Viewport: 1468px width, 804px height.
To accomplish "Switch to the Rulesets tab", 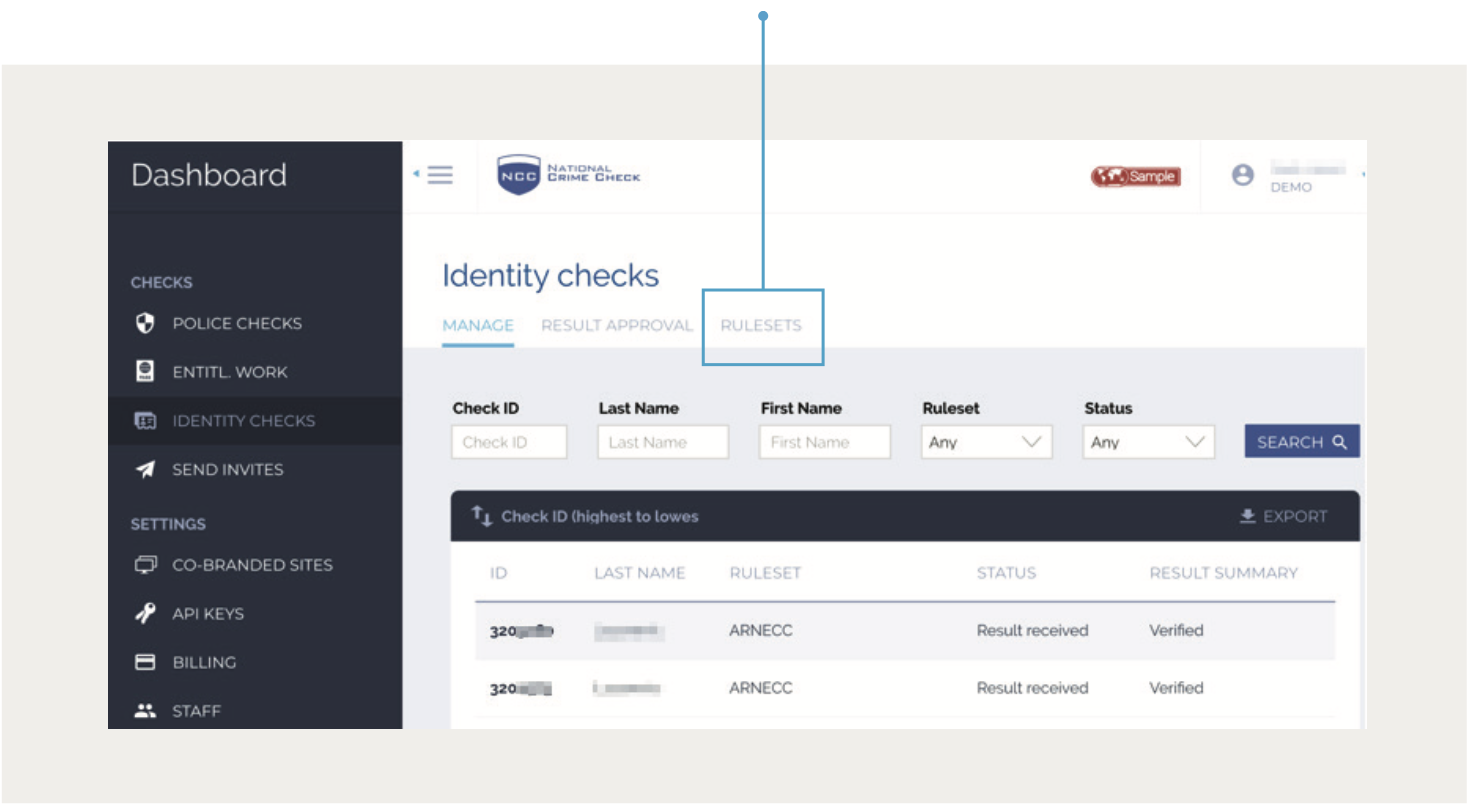I will click(762, 325).
